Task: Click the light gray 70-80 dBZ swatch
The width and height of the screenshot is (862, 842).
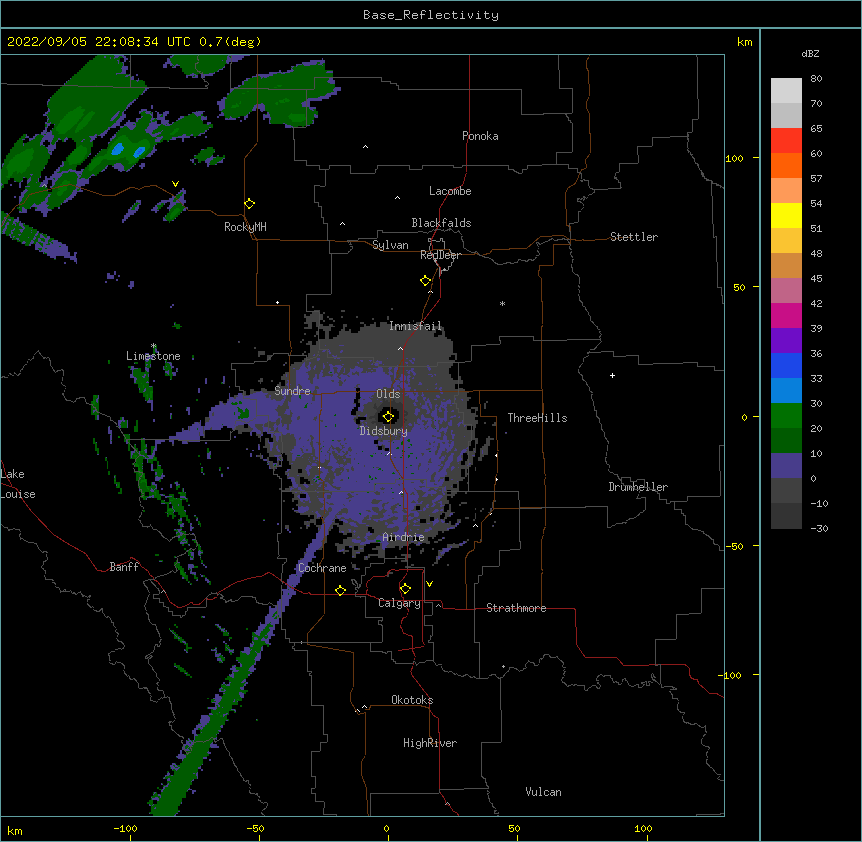Action: [786, 91]
